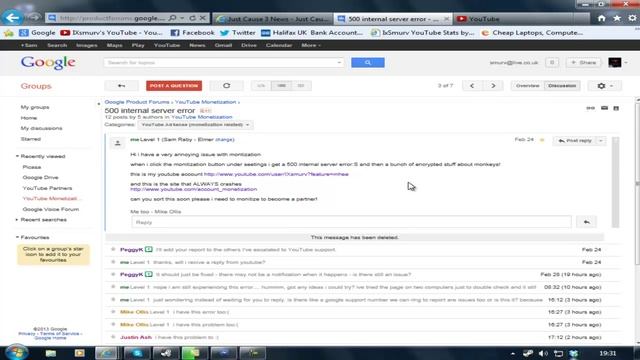Click Calendar in the Google bar

pos(279,45)
